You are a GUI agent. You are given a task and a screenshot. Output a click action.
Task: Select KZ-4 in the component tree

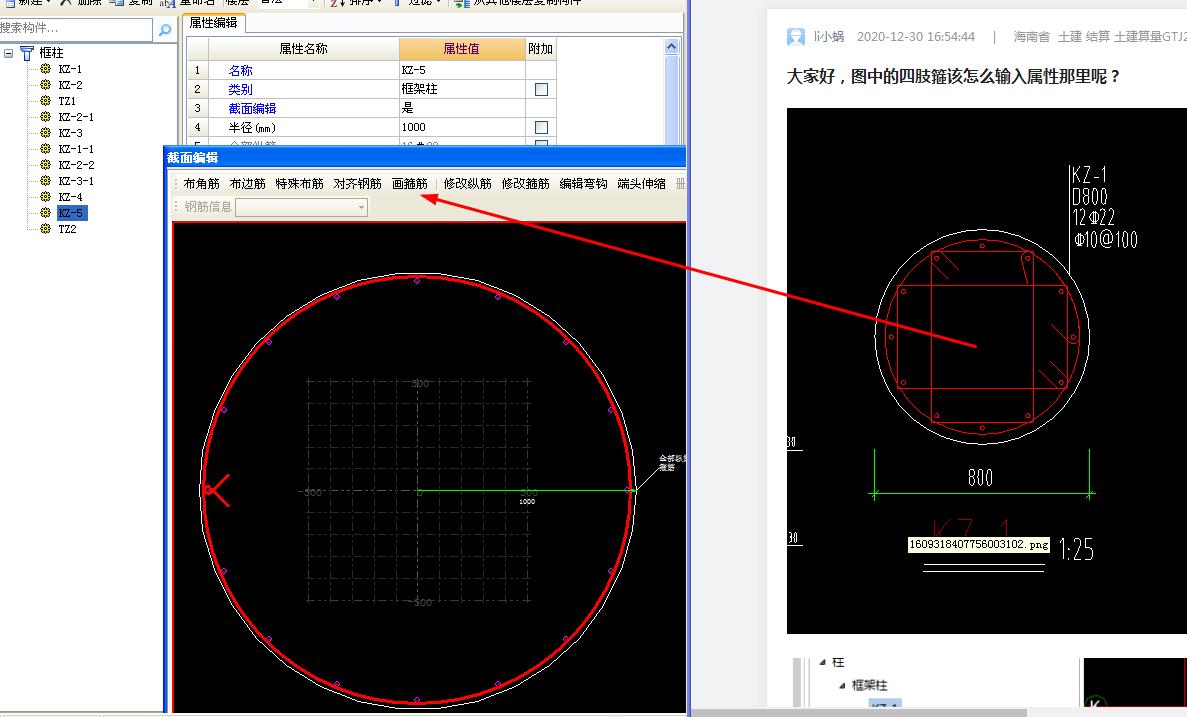pos(70,197)
